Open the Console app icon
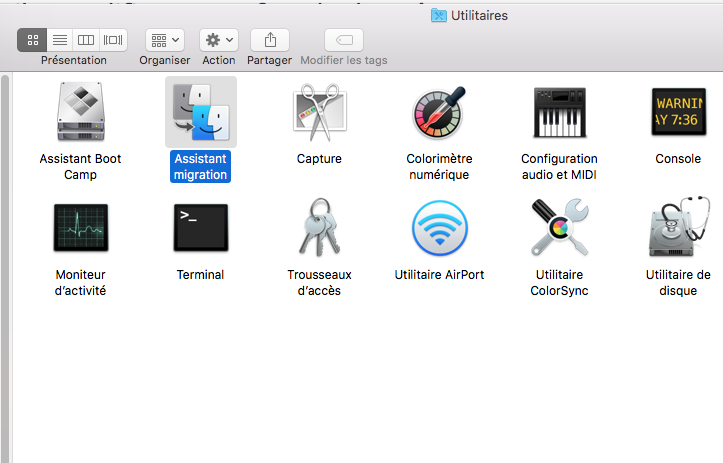Viewport: 723px width, 463px height. 678,112
